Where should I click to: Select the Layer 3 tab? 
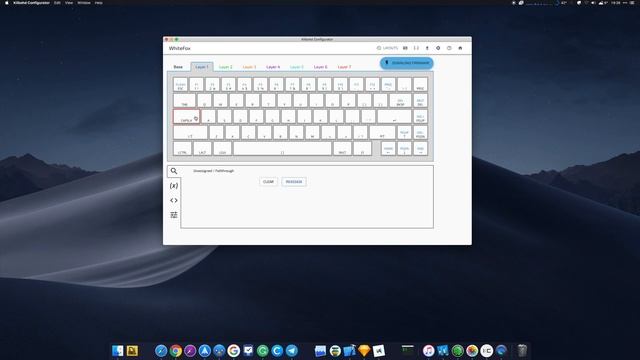(x=249, y=67)
